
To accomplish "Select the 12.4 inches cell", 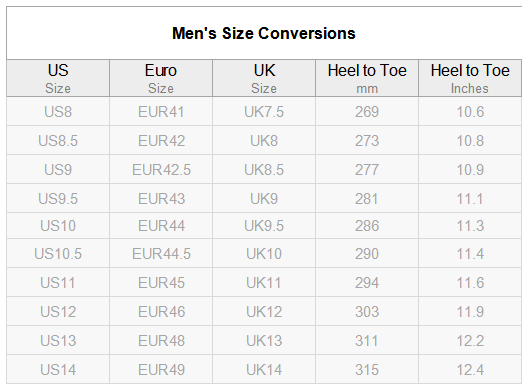I will point(470,369).
